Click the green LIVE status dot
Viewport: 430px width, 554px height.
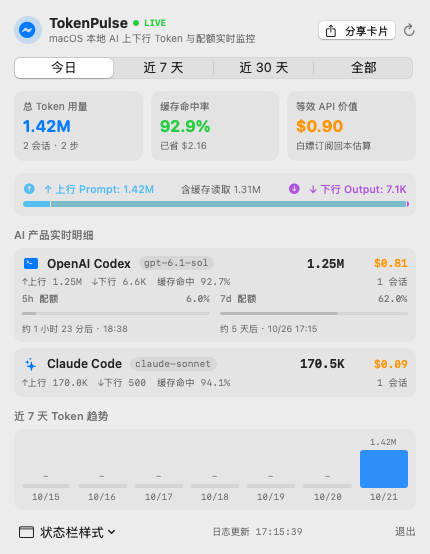pos(136,23)
